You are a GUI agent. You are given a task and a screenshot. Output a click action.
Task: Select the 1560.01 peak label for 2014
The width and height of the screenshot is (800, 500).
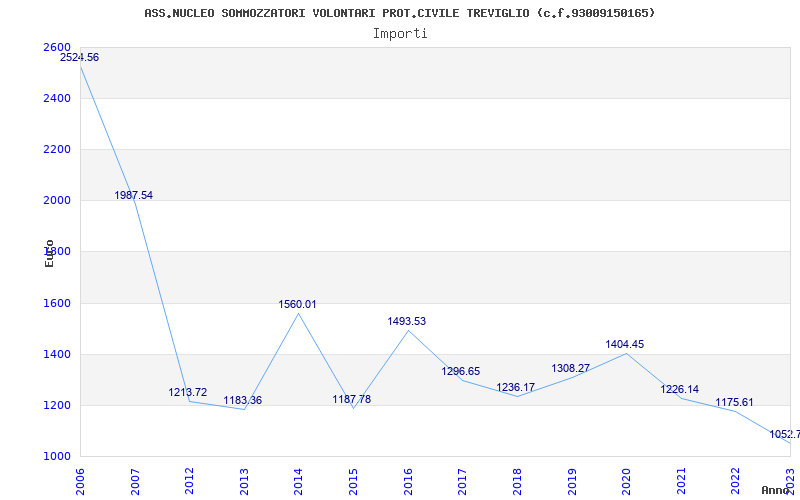click(298, 305)
